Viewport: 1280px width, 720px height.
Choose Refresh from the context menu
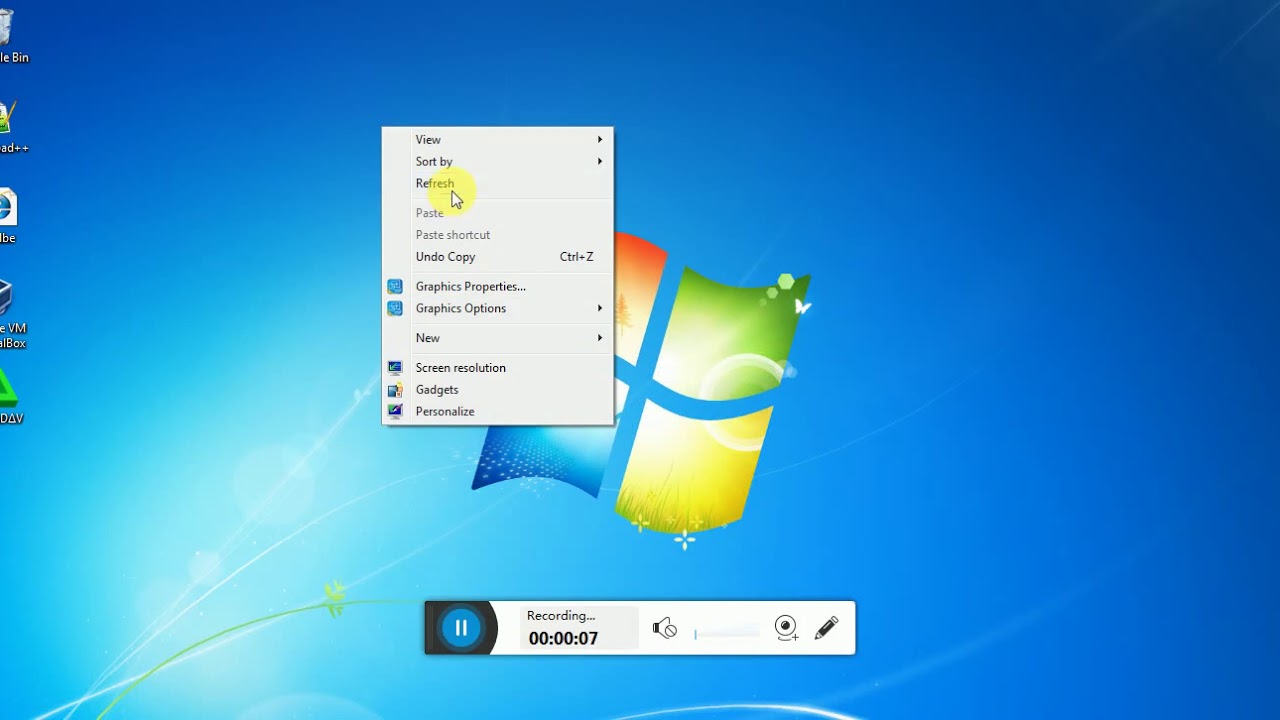(x=497, y=183)
